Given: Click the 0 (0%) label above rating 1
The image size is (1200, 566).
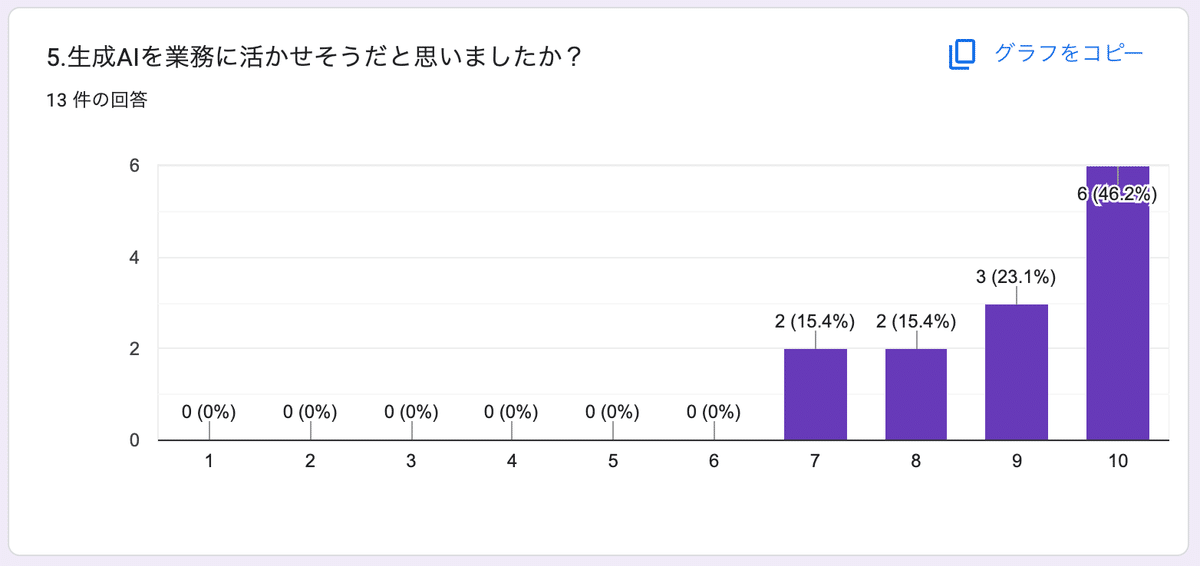Looking at the screenshot, I should click(x=209, y=412).
